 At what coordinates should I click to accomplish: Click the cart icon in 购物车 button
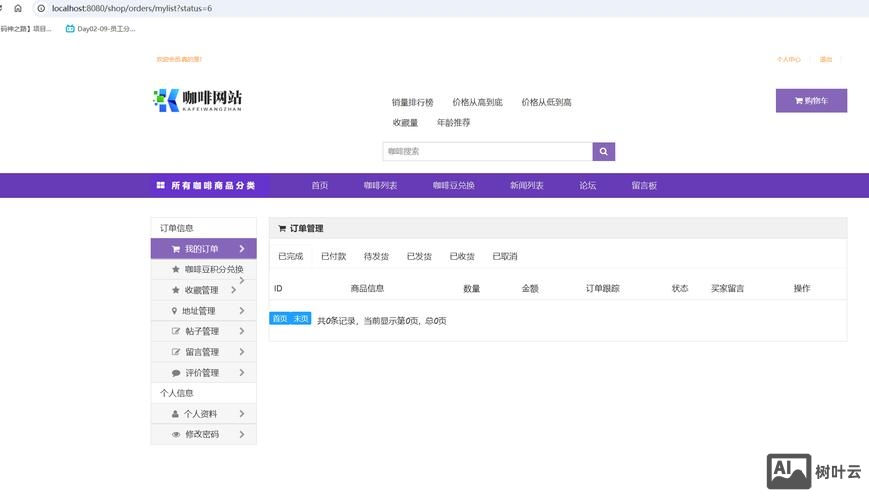(799, 101)
